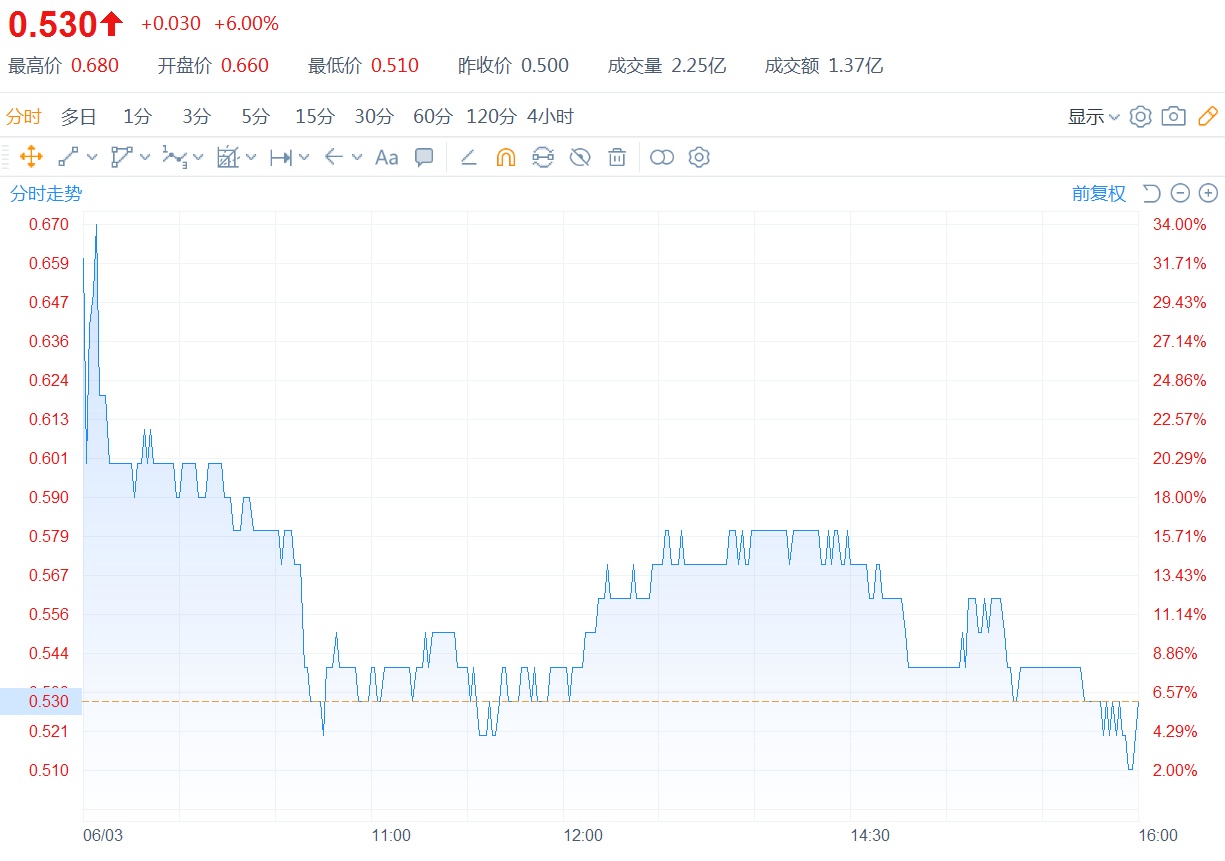The height and width of the screenshot is (861, 1225).
Task: Expand the line tool dropdown arrow
Action: 92,157
